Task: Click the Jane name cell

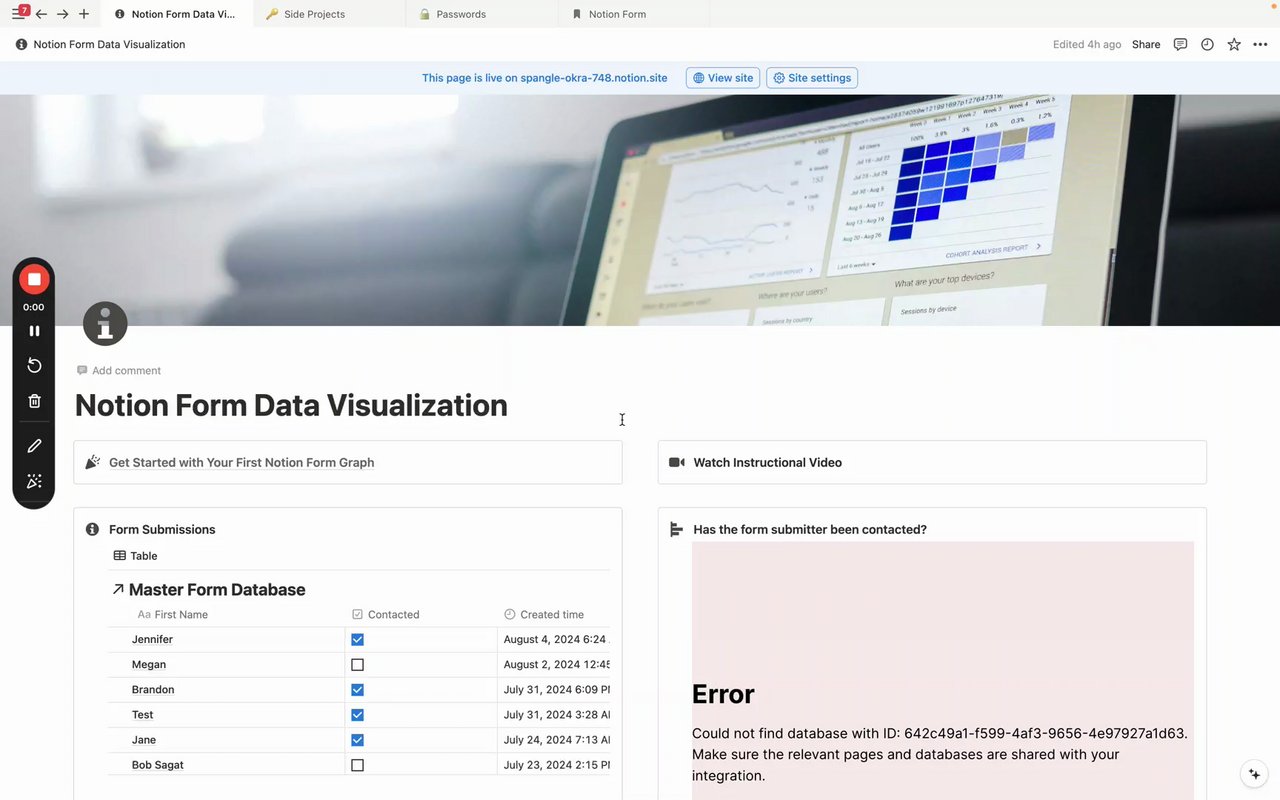Action: point(226,740)
